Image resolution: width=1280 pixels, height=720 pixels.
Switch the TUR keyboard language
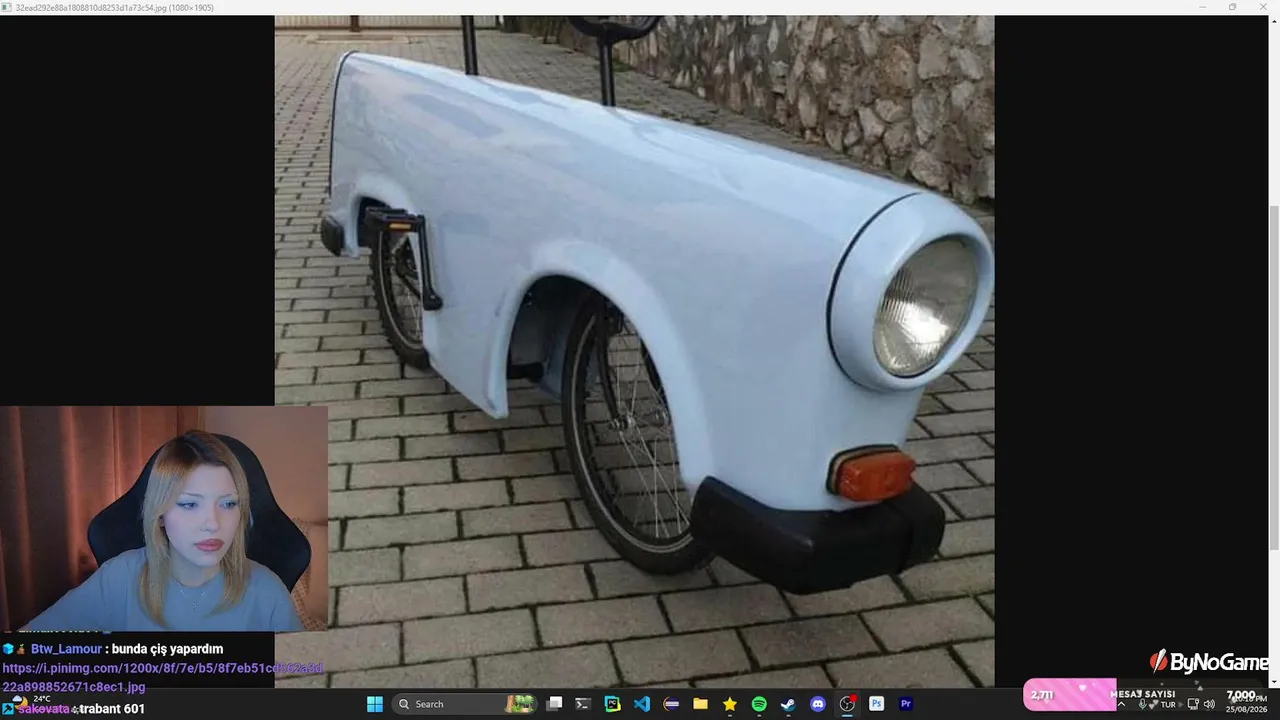[1168, 705]
